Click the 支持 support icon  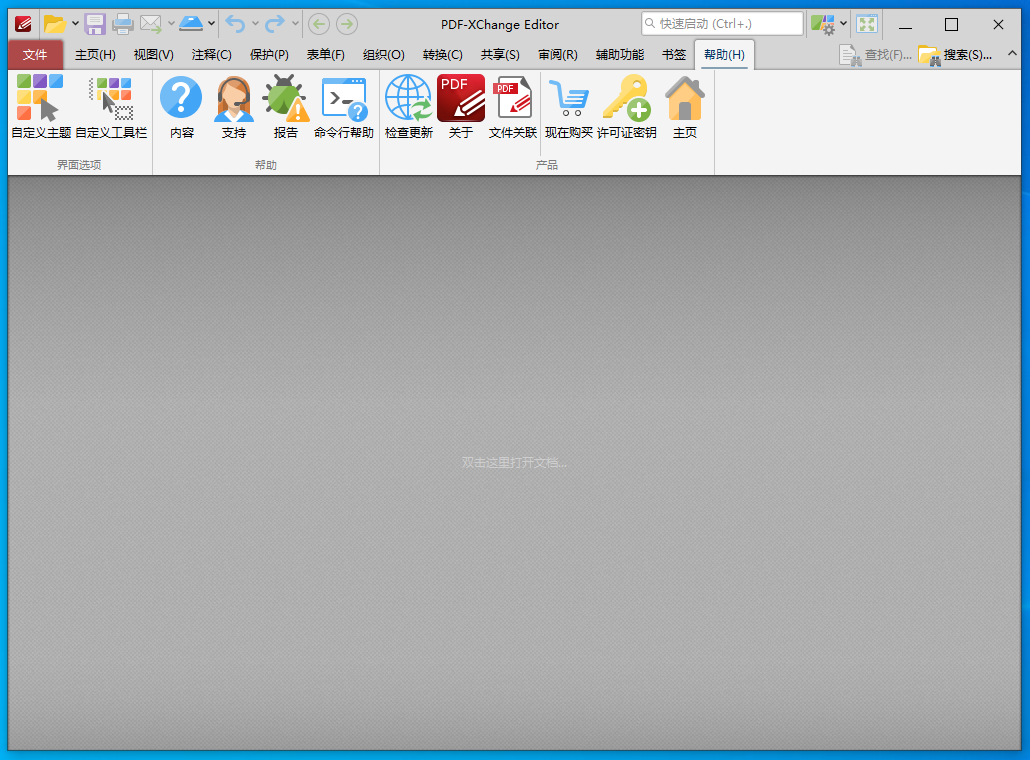click(233, 98)
